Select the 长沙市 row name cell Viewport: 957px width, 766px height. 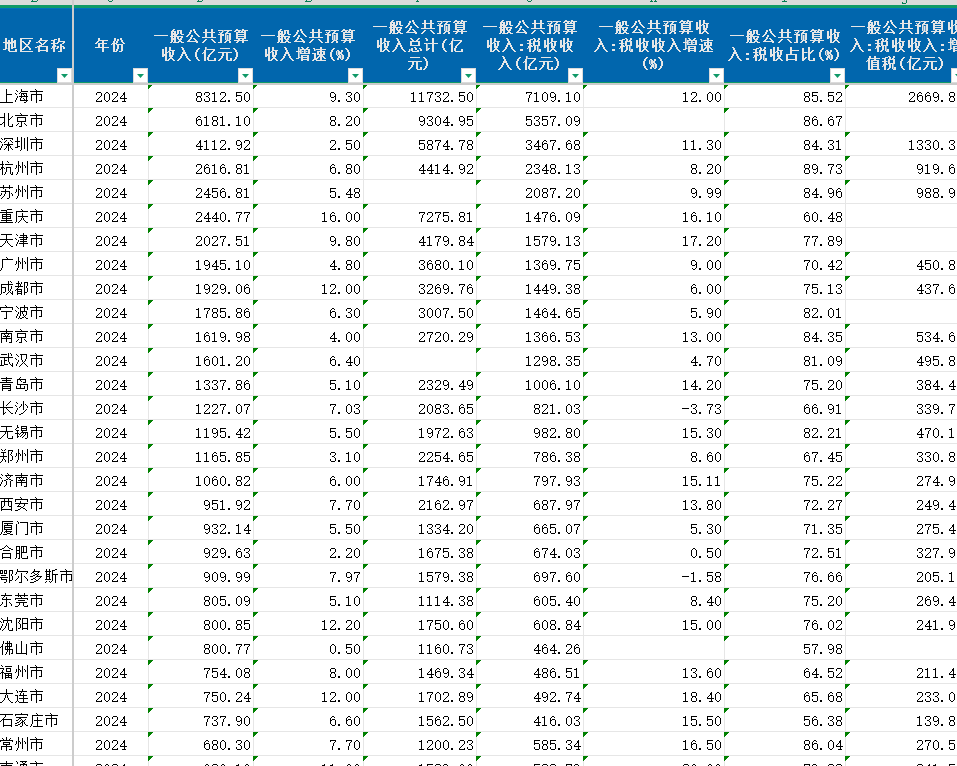pyautogui.click(x=36, y=408)
